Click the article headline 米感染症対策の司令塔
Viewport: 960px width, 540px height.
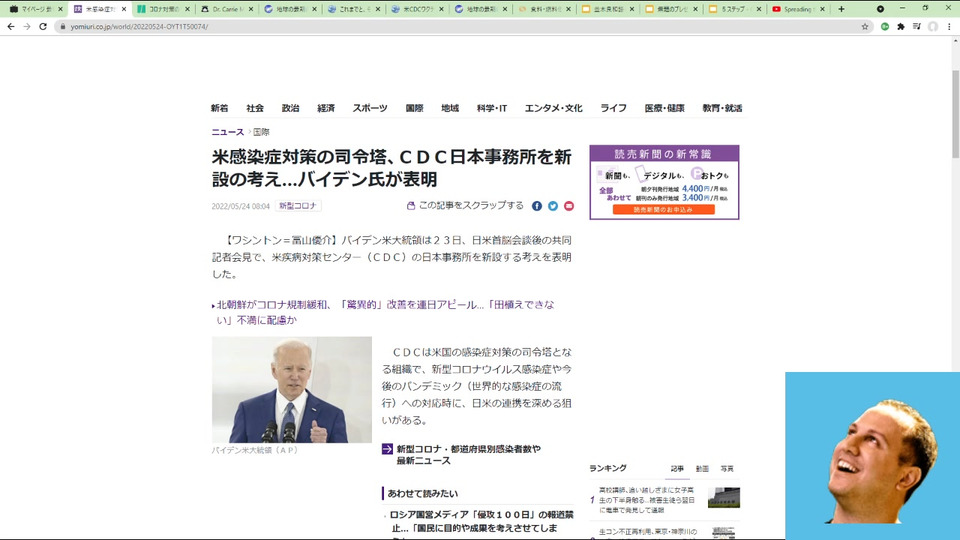coord(392,168)
